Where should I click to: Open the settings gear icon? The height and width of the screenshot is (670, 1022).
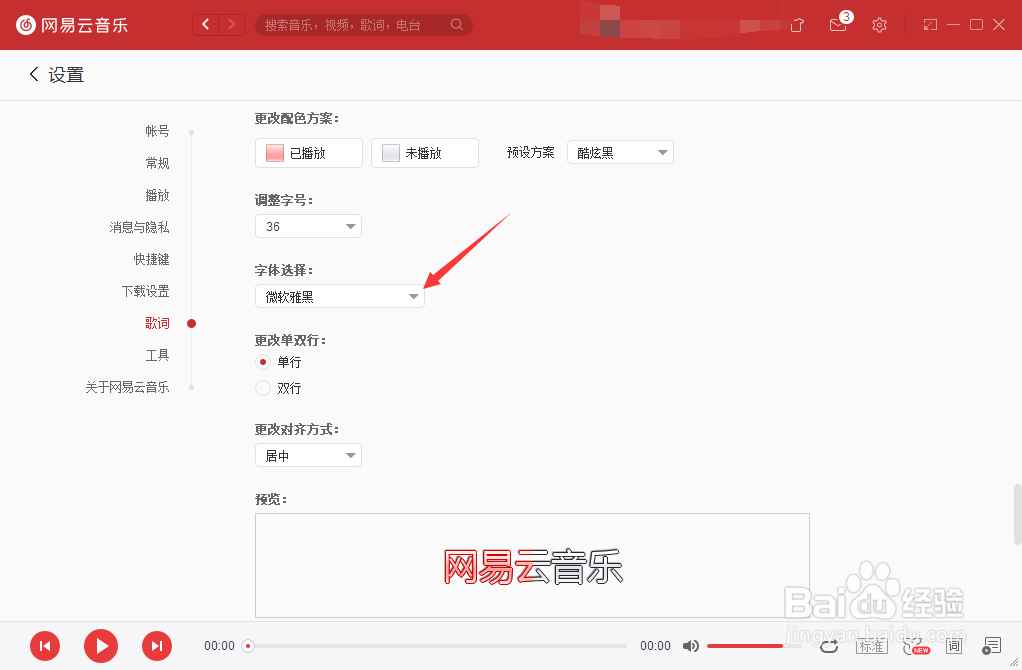tap(879, 25)
